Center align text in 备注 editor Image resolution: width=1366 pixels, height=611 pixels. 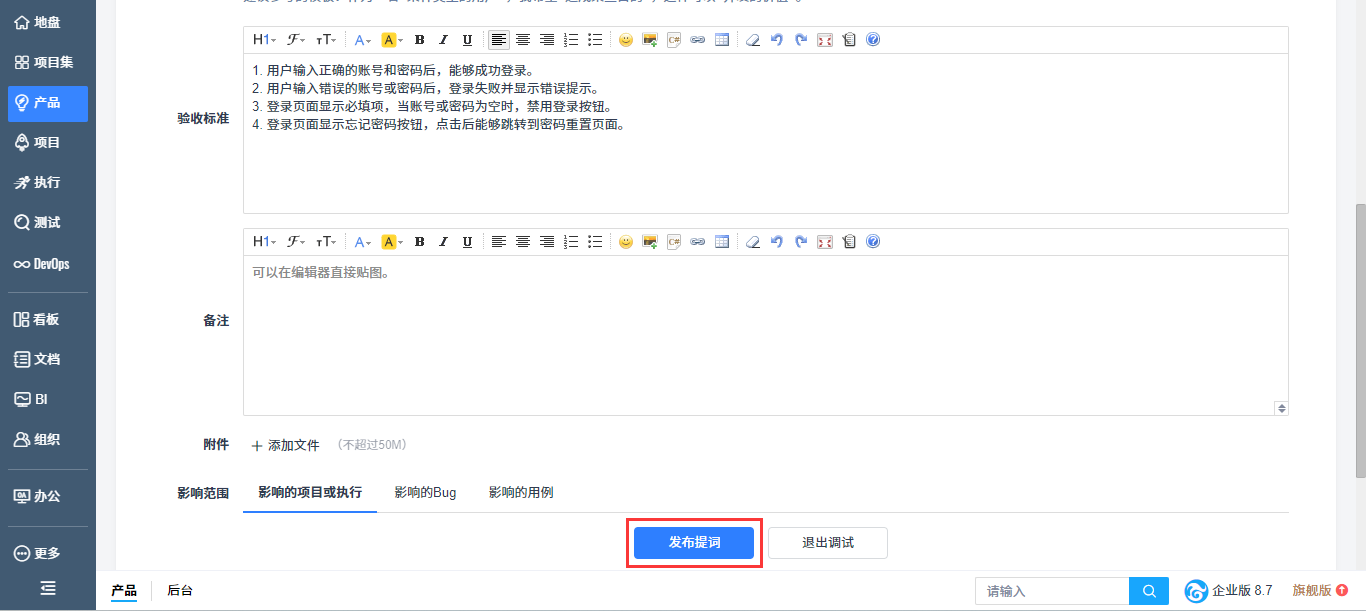pyautogui.click(x=523, y=242)
